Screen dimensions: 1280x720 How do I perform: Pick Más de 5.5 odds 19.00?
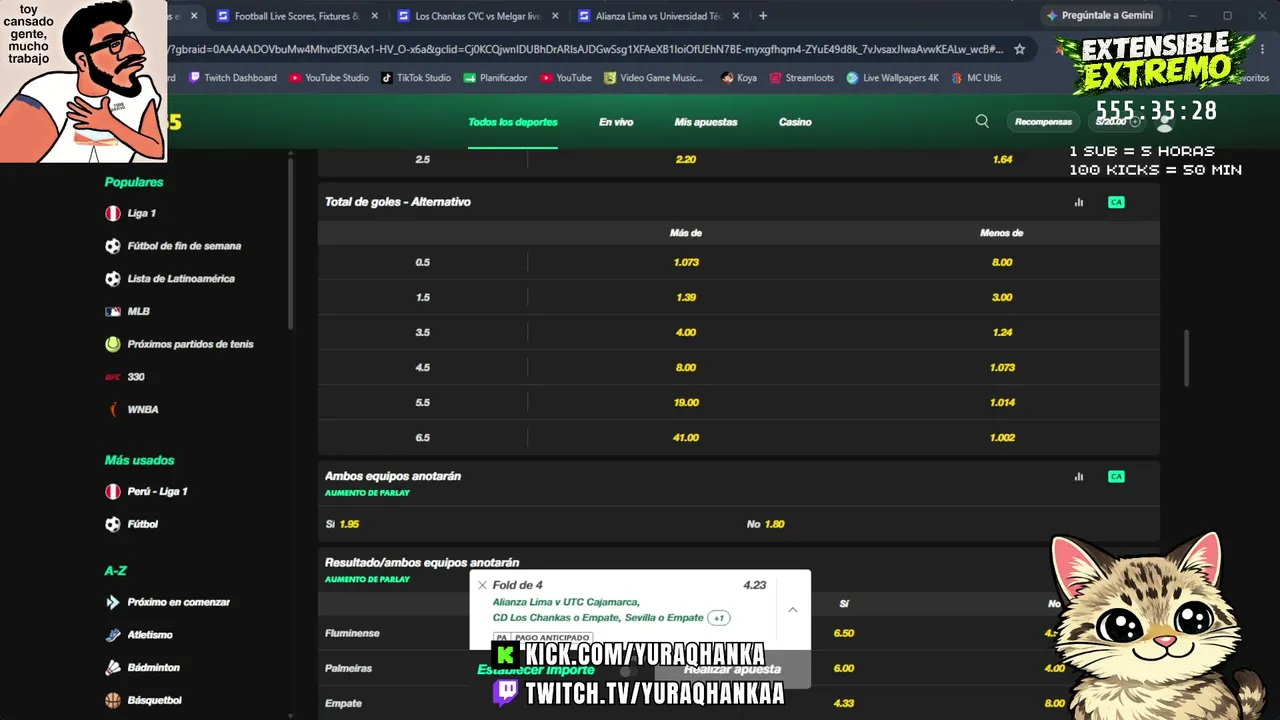(x=686, y=402)
